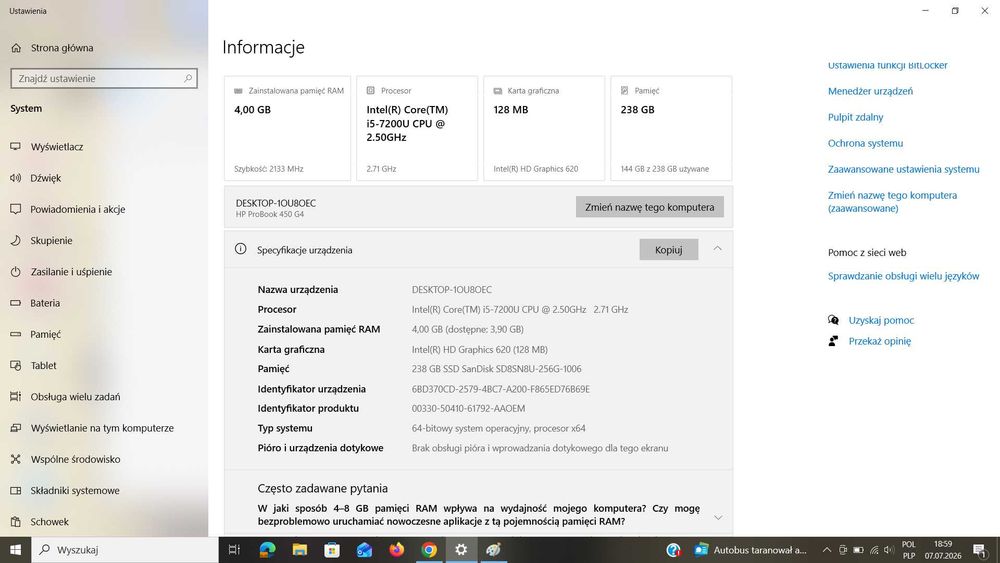The height and width of the screenshot is (563, 1000).
Task: Launch Google Chrome from taskbar
Action: pos(429,550)
